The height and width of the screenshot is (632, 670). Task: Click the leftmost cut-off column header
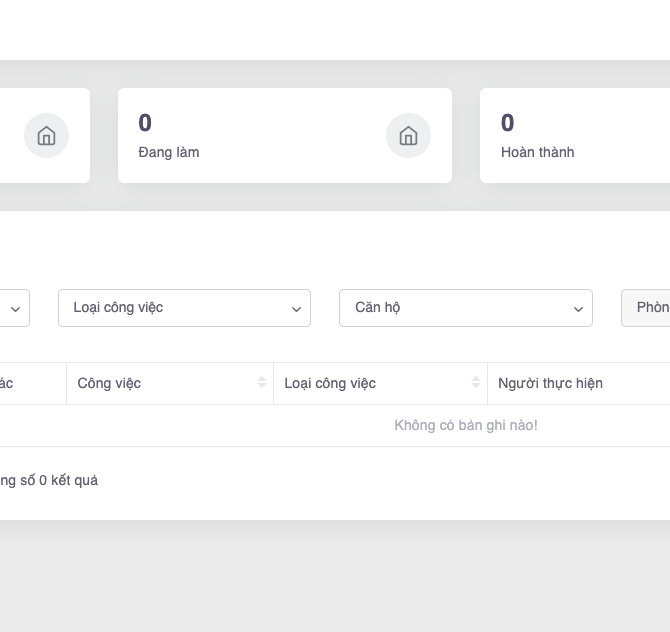[8, 383]
